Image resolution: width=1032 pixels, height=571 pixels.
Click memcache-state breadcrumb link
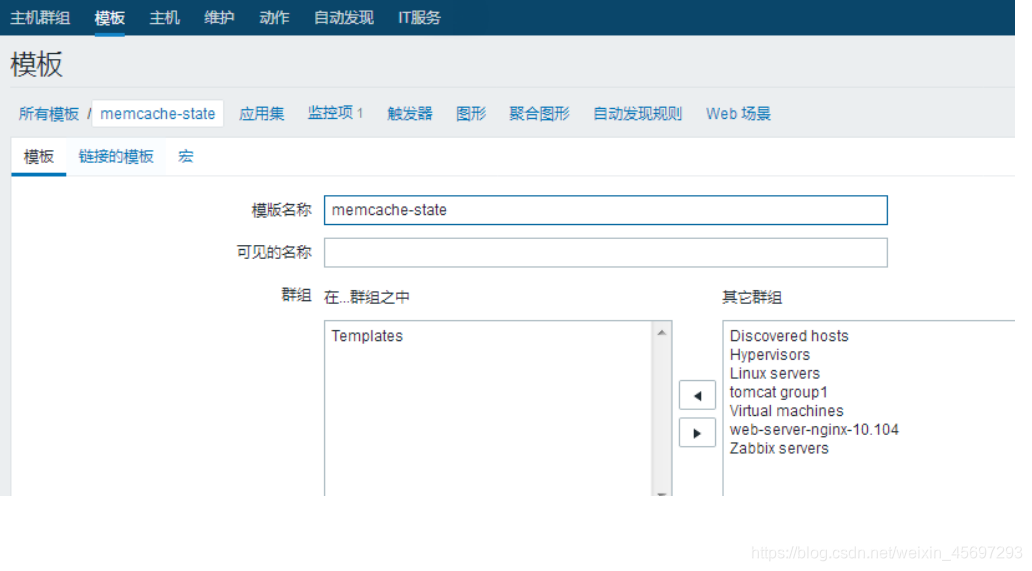(157, 114)
